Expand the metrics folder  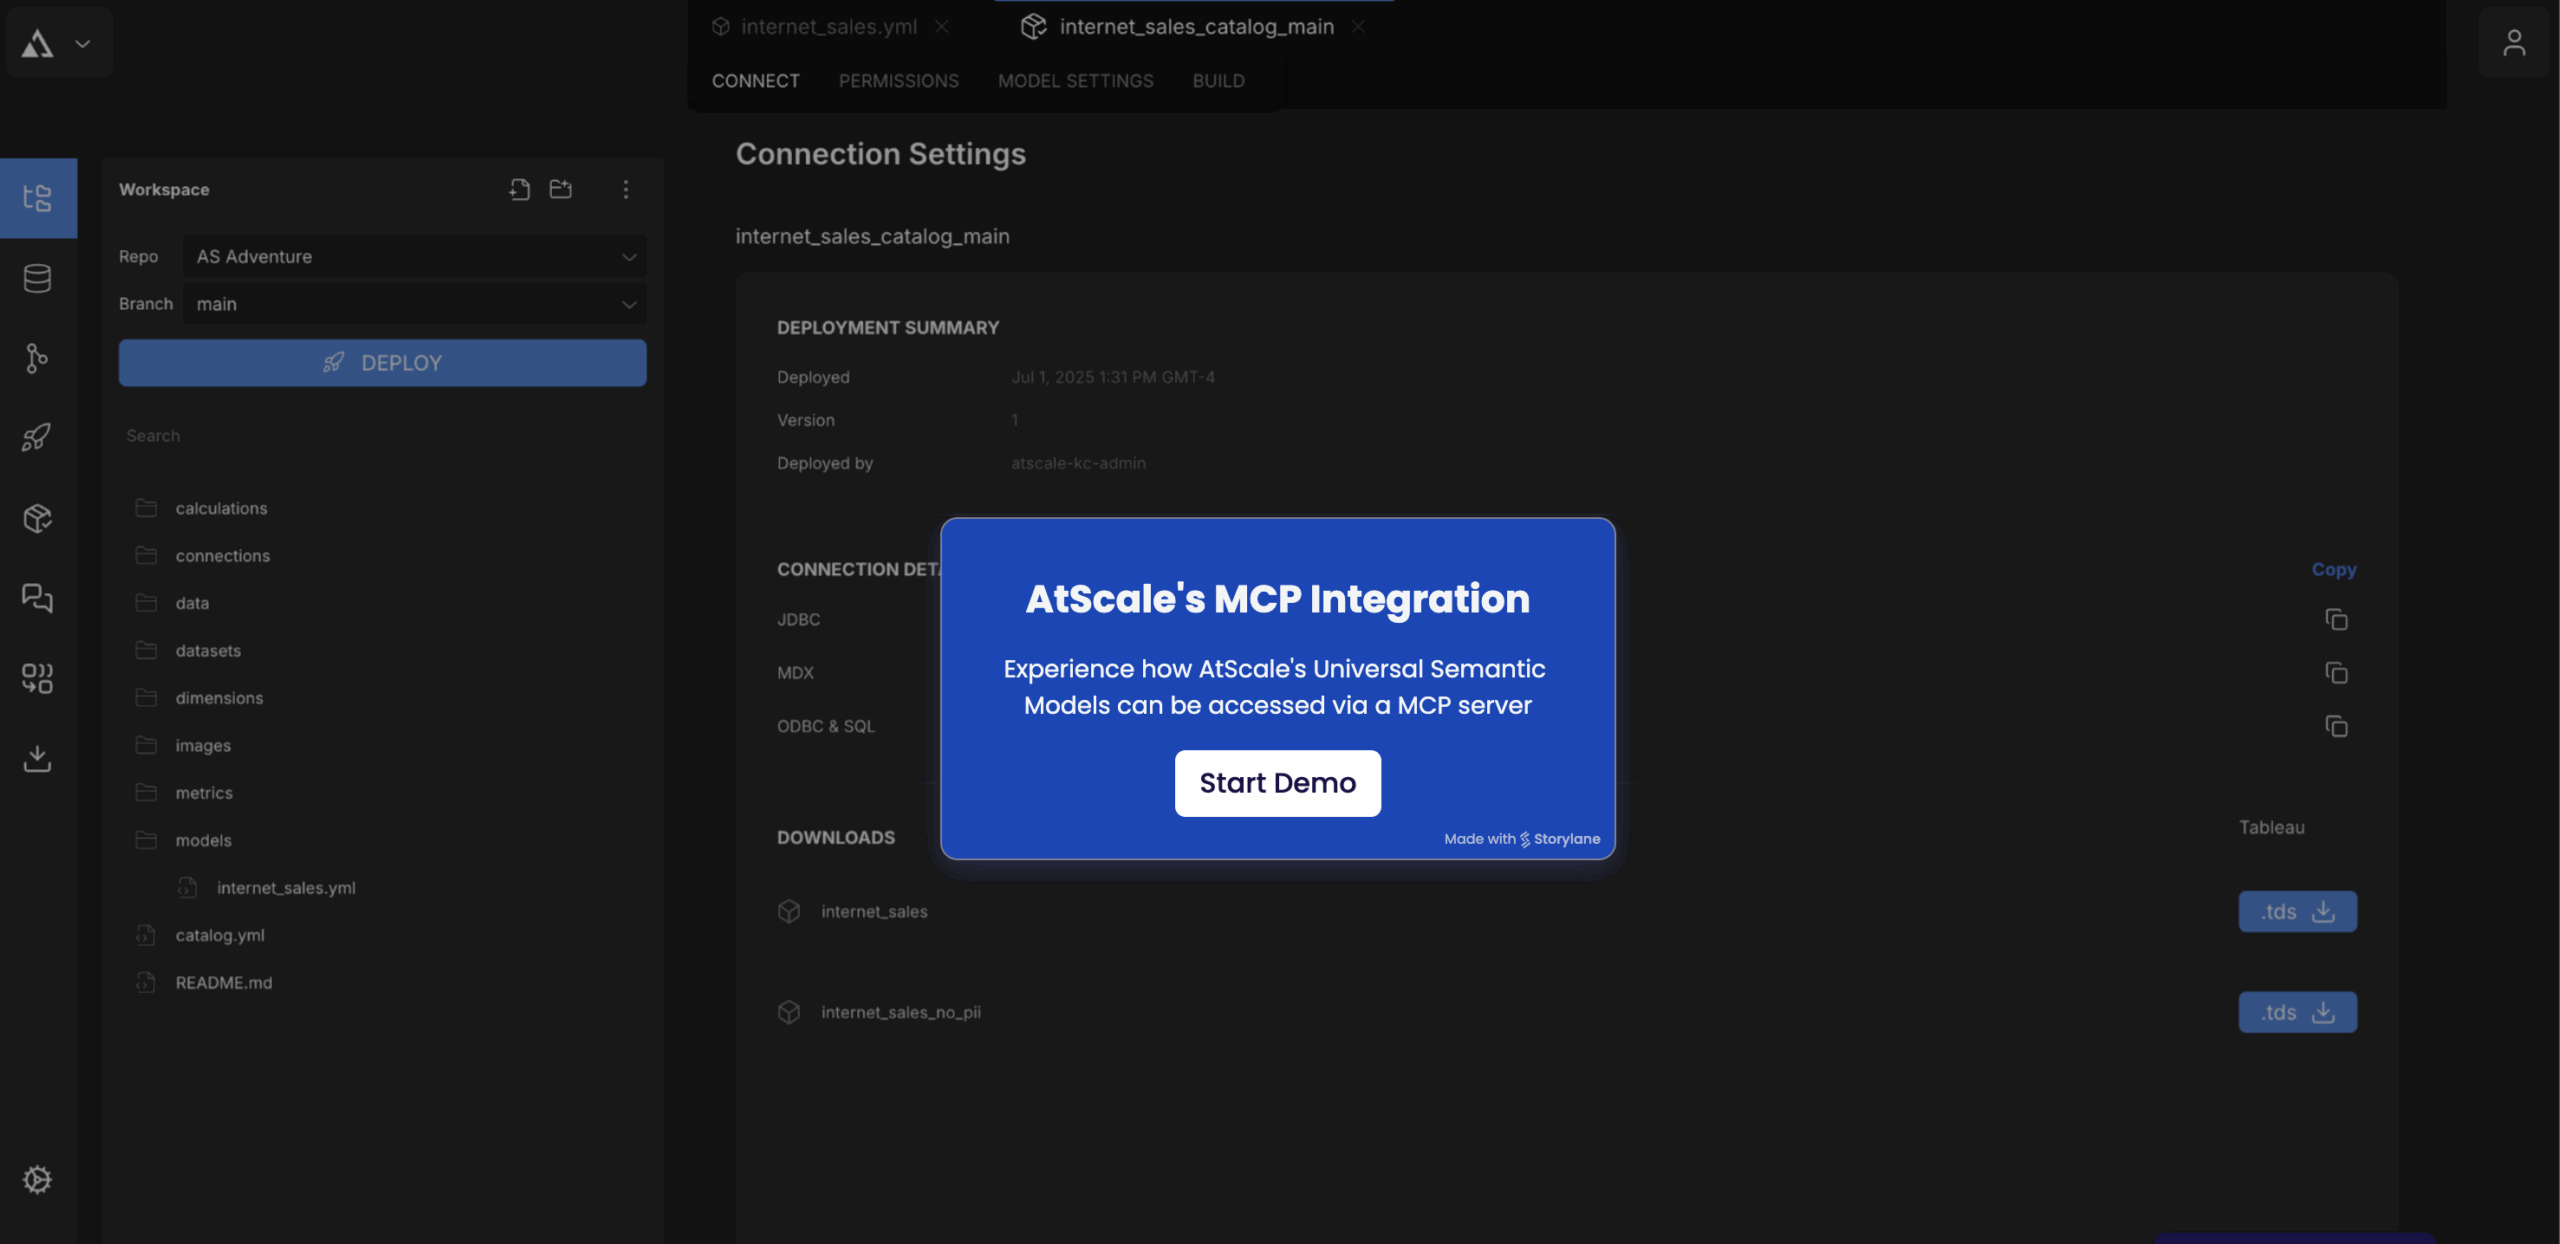204,793
